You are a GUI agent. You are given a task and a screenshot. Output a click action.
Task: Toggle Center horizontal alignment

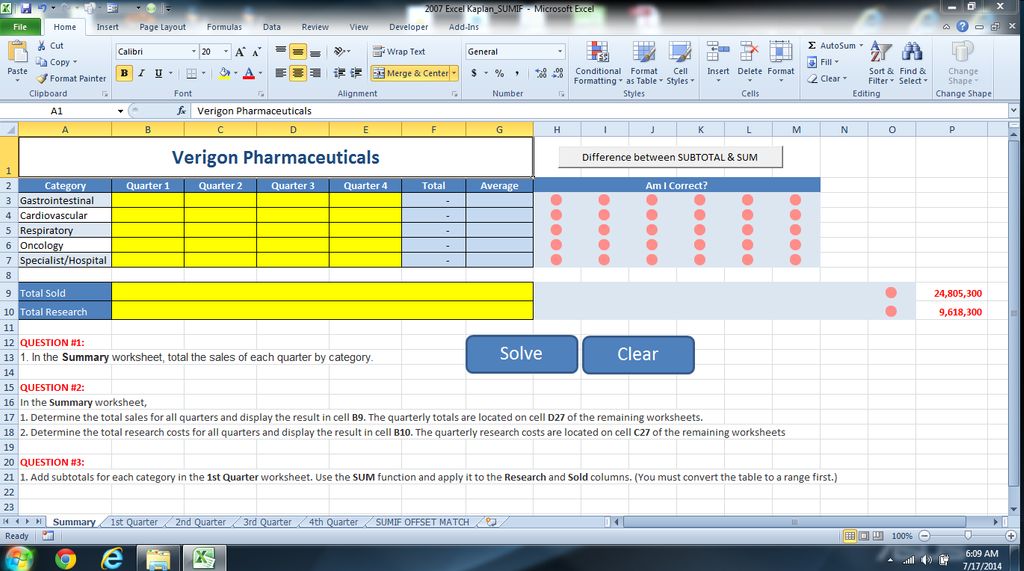[x=298, y=73]
